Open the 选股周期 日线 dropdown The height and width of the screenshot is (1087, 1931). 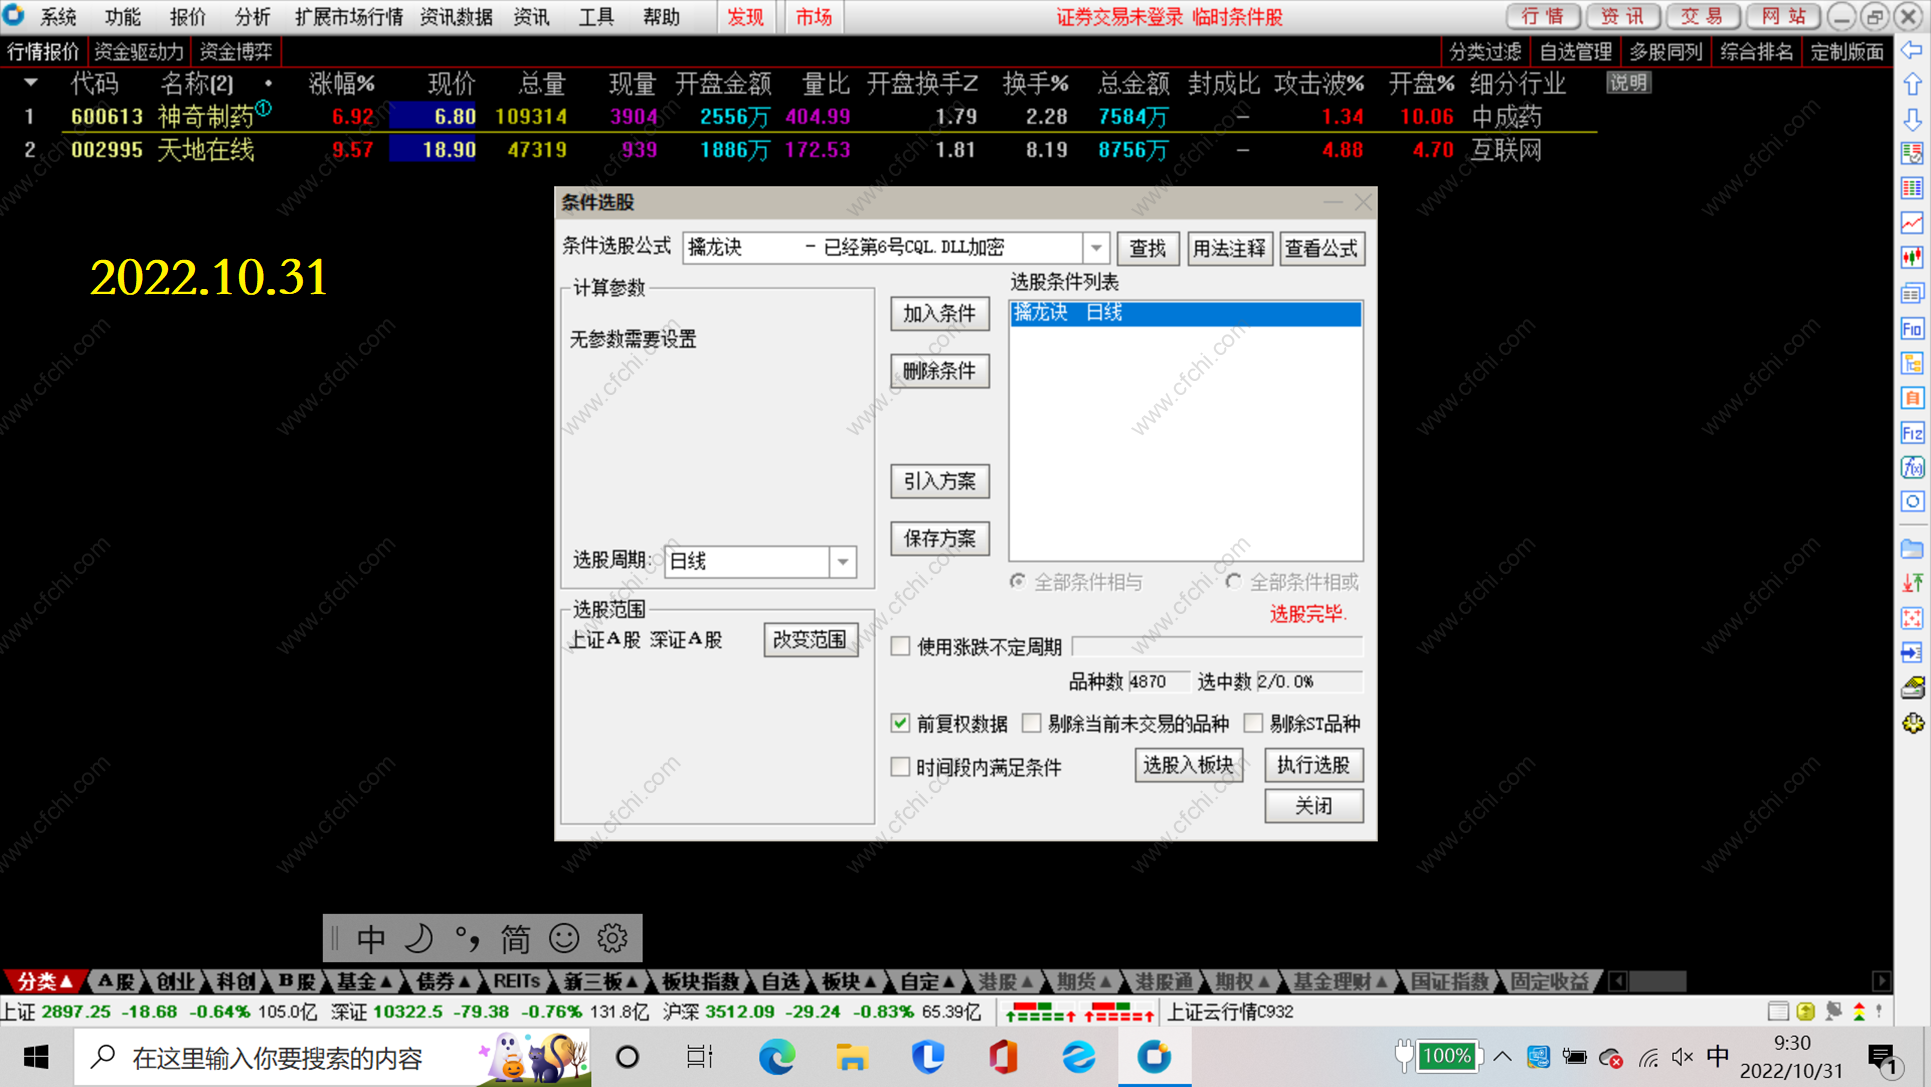(843, 562)
